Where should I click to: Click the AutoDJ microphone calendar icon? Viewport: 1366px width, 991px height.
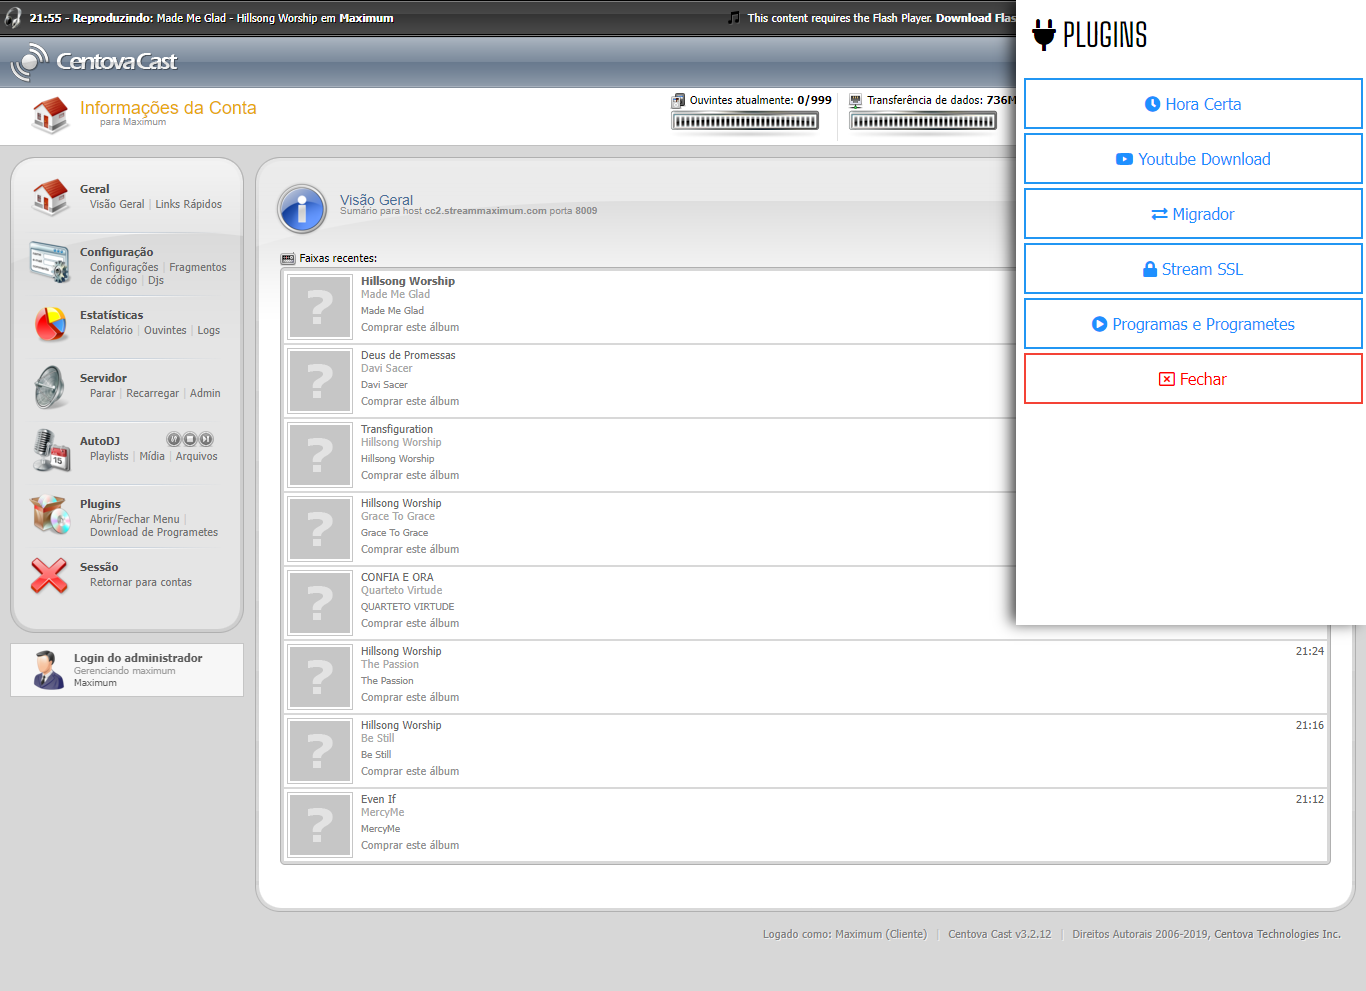tap(50, 450)
